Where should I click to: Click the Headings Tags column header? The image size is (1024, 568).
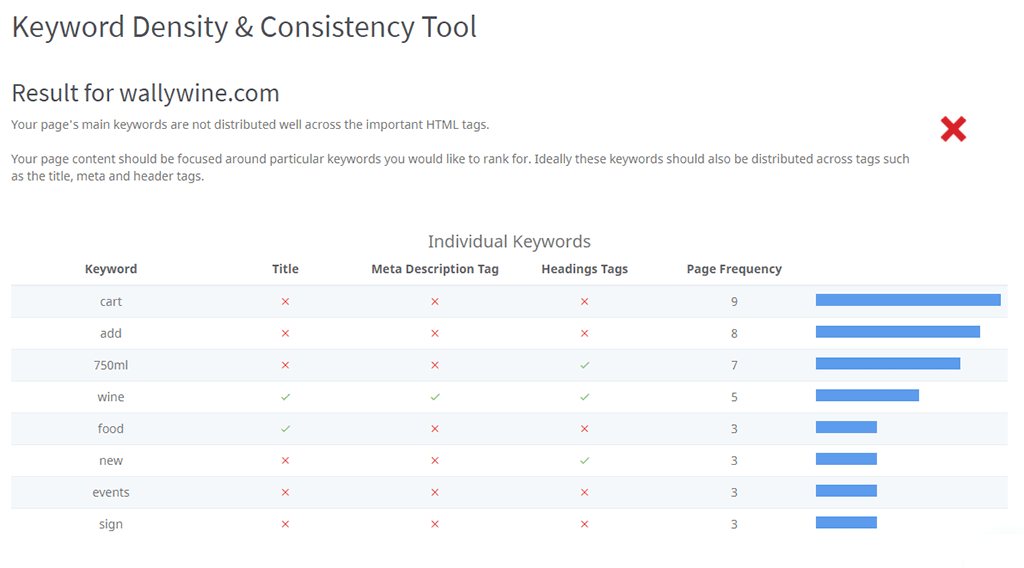point(584,269)
